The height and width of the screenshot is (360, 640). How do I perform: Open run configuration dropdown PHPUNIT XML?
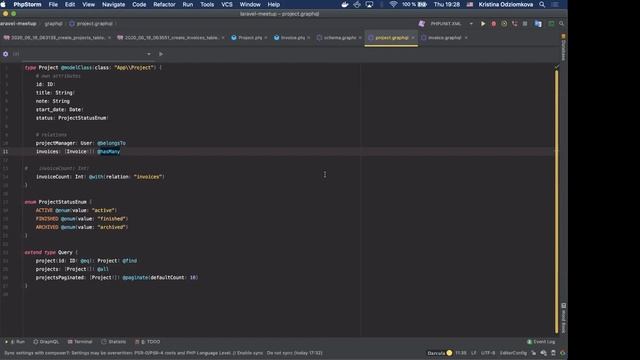click(451, 24)
